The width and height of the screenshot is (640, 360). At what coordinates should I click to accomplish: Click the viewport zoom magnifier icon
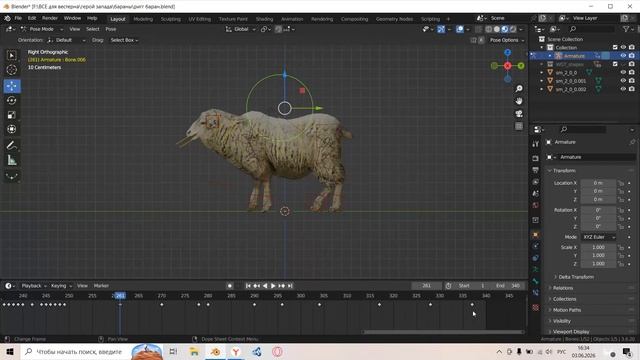[x=519, y=89]
